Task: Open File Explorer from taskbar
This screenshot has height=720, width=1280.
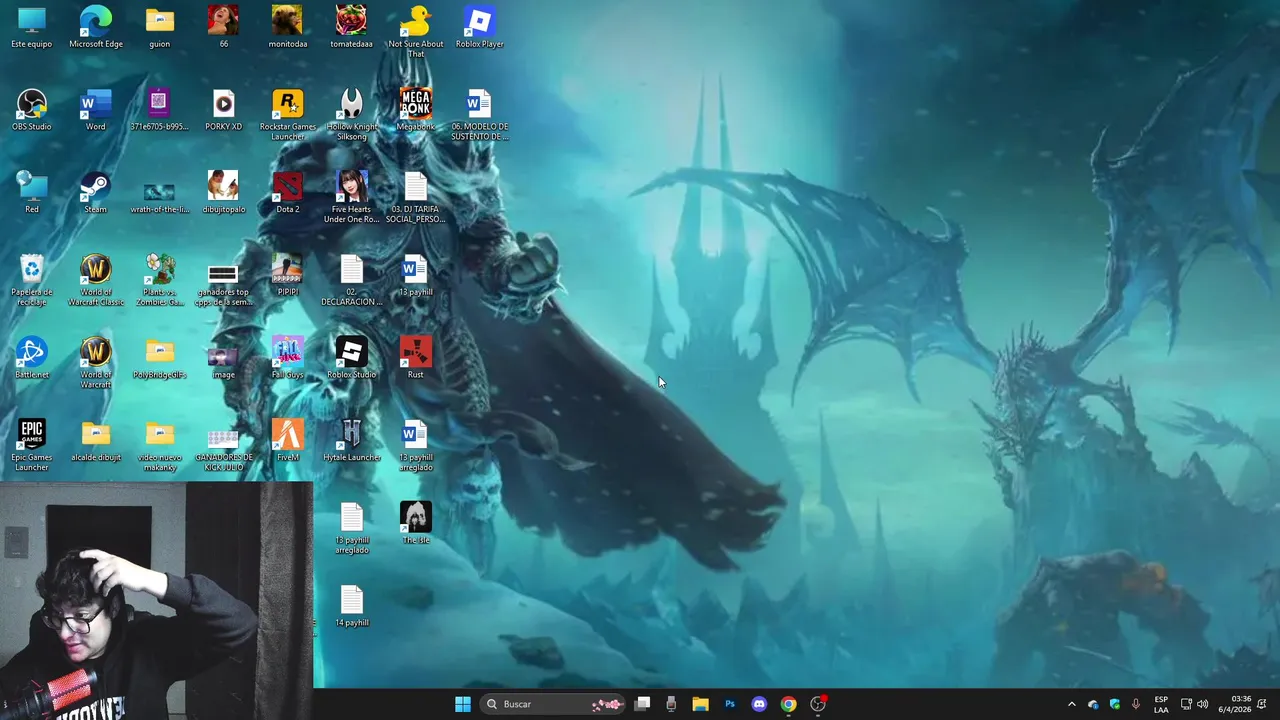Action: (700, 704)
